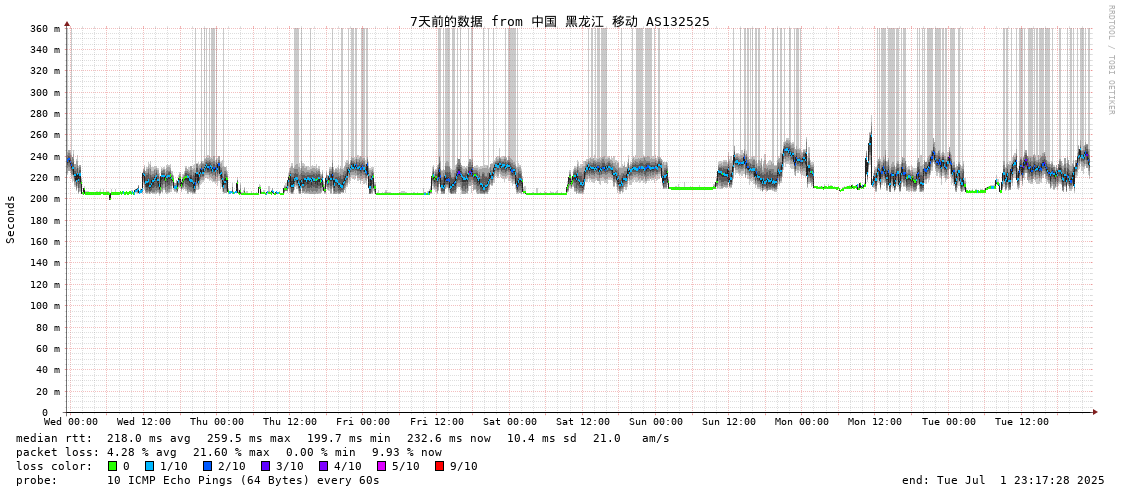The width and height of the screenshot is (1121, 494).
Task: Click the magenta 5/10 loss swatch
Action: [382, 466]
